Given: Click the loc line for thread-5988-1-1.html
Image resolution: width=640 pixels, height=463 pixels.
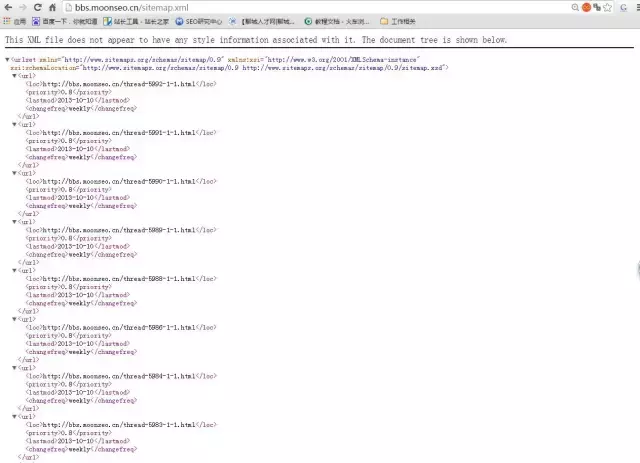Looking at the screenshot, I should click(x=121, y=278).
